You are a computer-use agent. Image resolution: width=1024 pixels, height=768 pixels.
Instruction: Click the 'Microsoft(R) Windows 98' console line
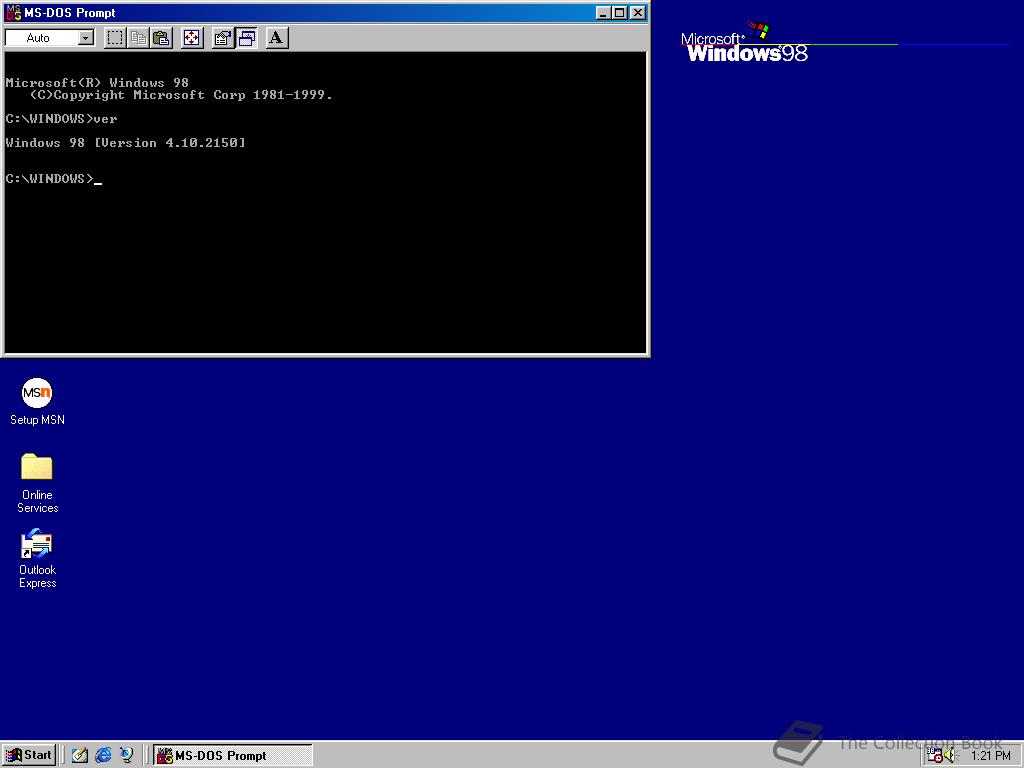[97, 83]
